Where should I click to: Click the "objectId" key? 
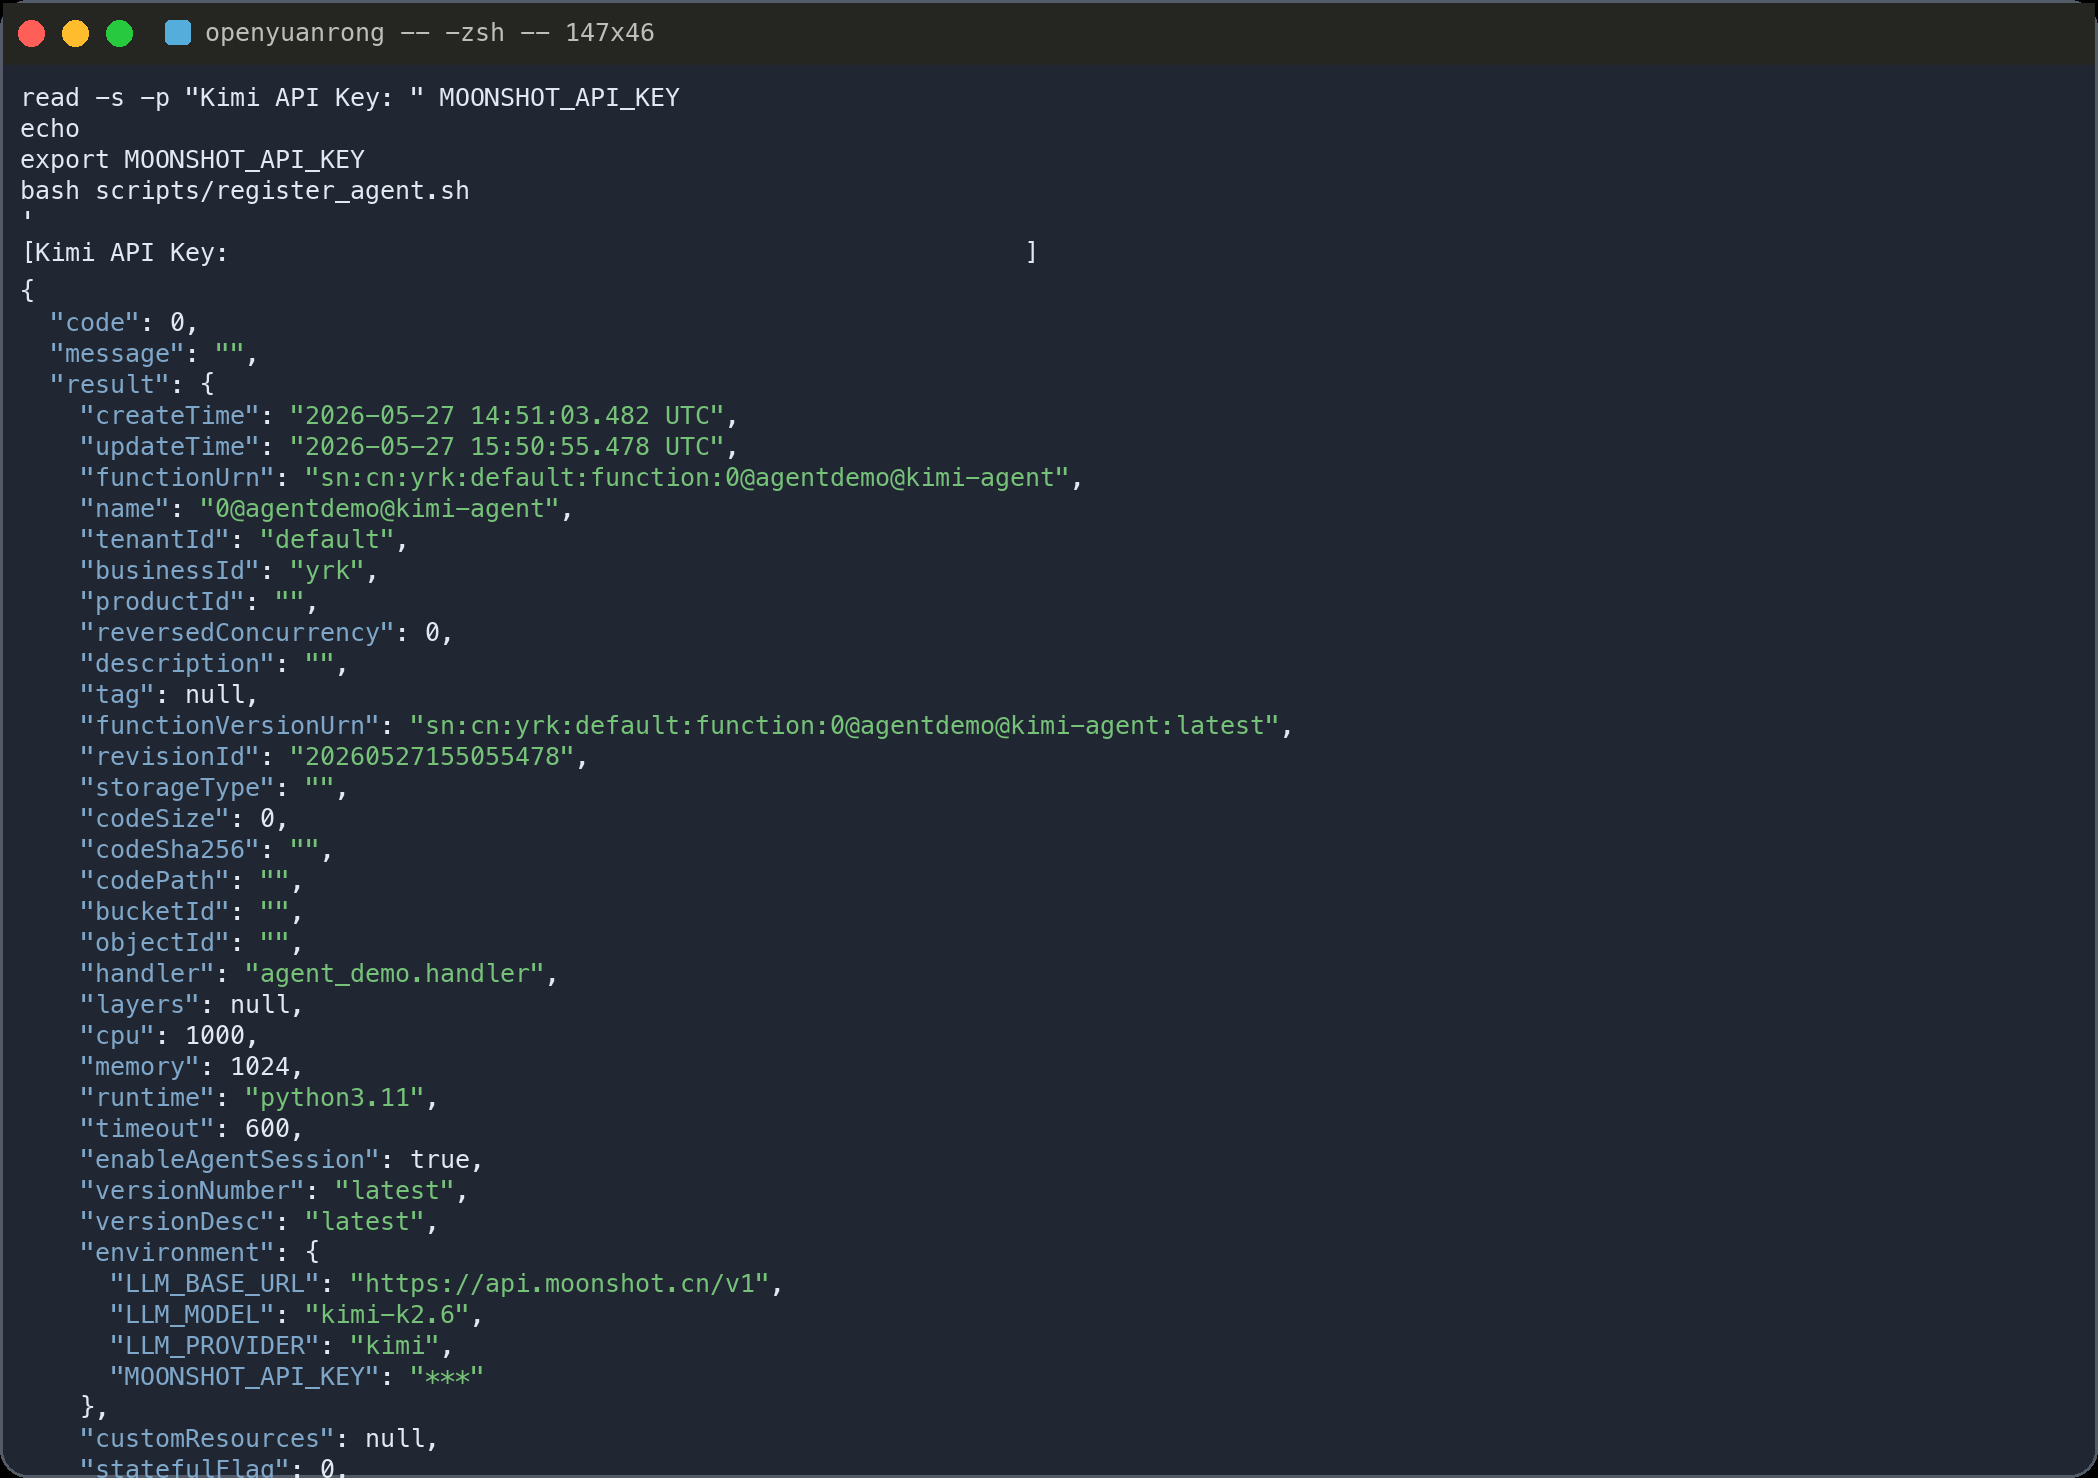point(154,943)
